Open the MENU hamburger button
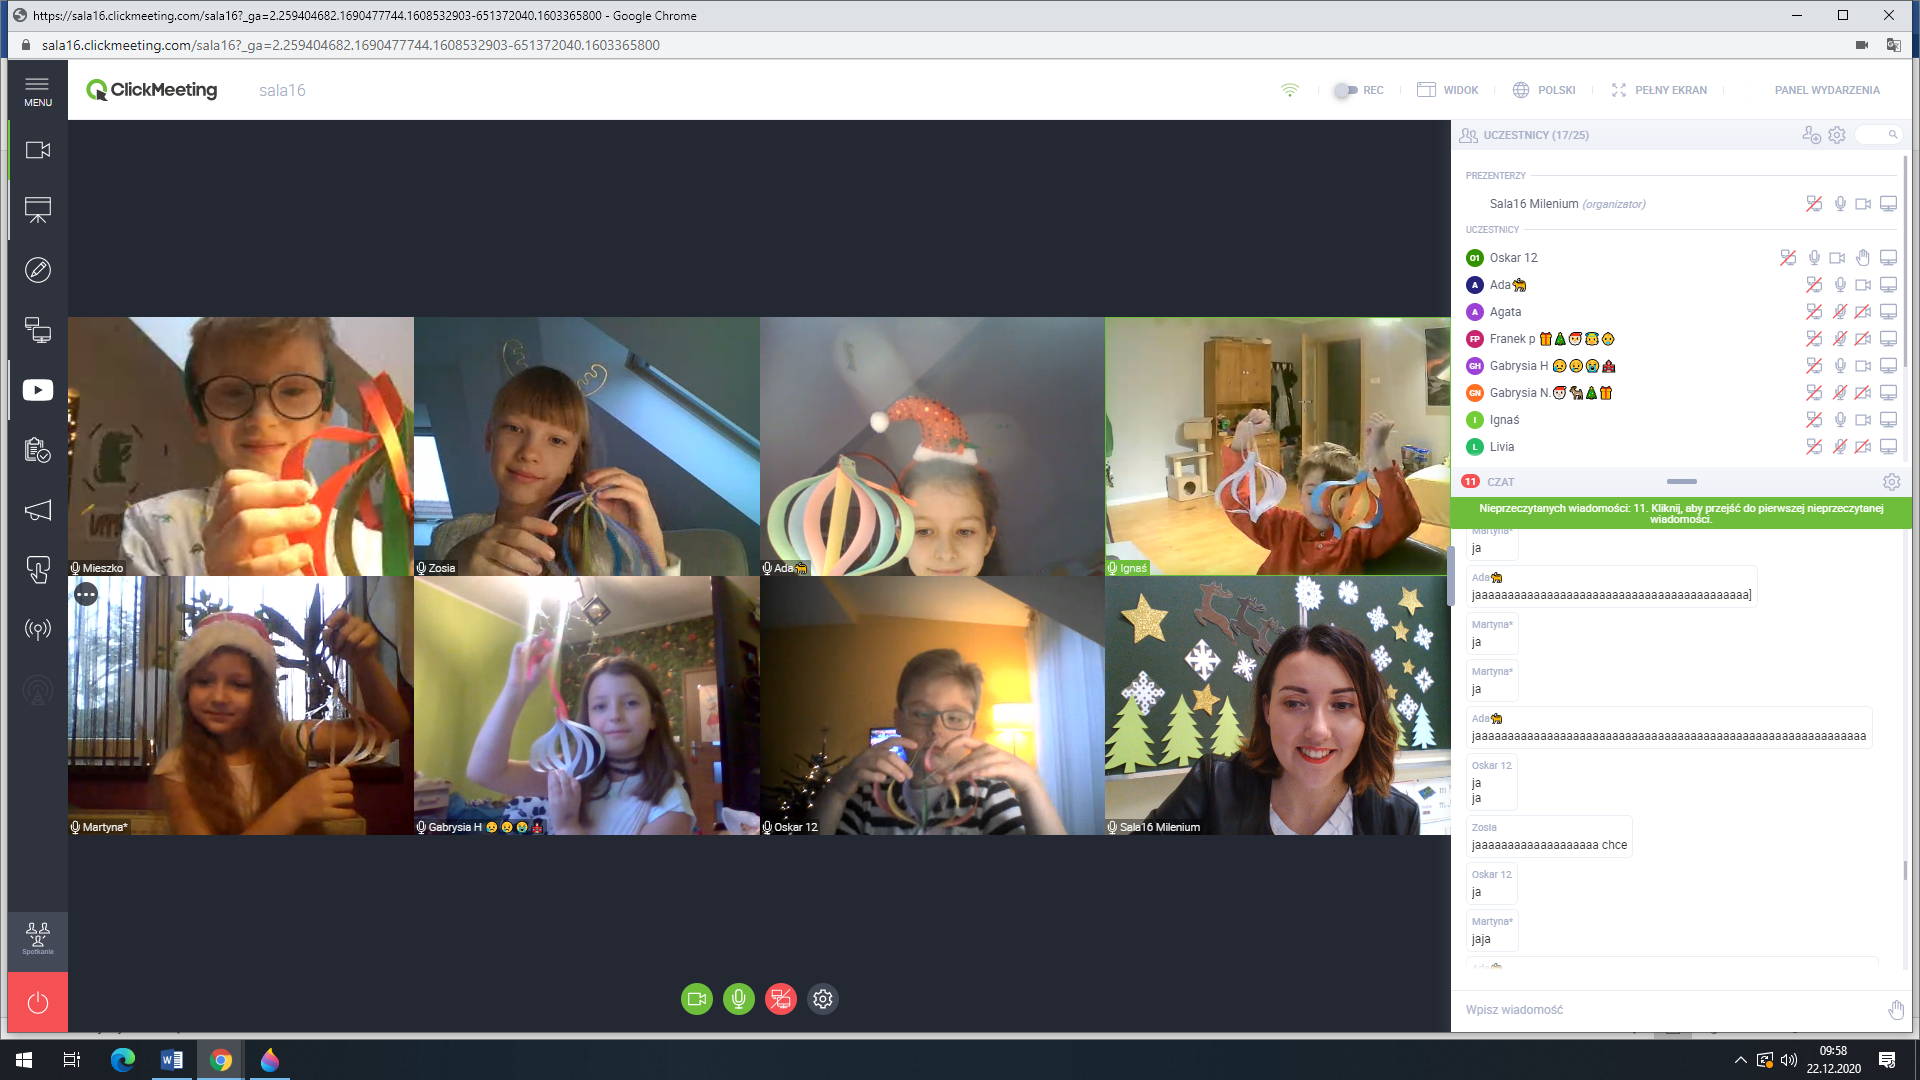This screenshot has width=1920, height=1080. (x=38, y=90)
